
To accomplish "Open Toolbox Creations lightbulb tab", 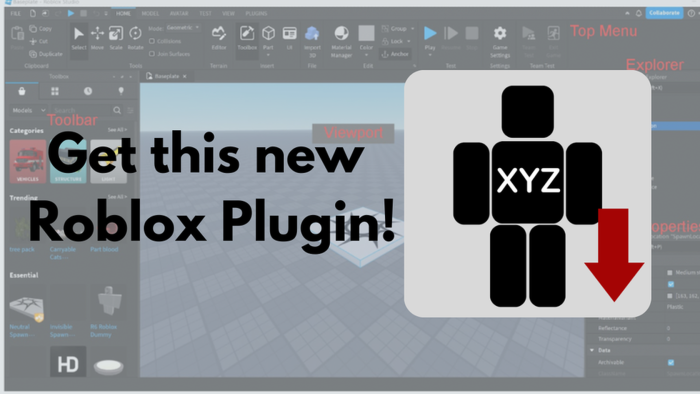I will click(x=121, y=91).
